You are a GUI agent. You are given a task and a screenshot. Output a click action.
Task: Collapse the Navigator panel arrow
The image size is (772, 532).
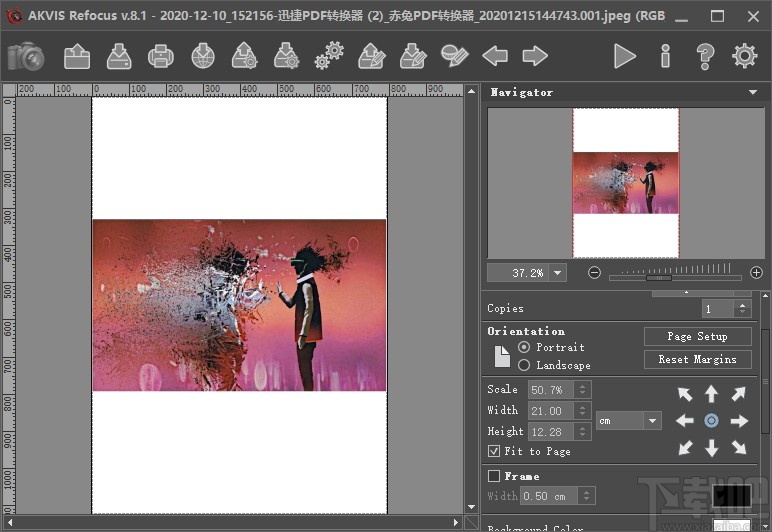point(753,92)
